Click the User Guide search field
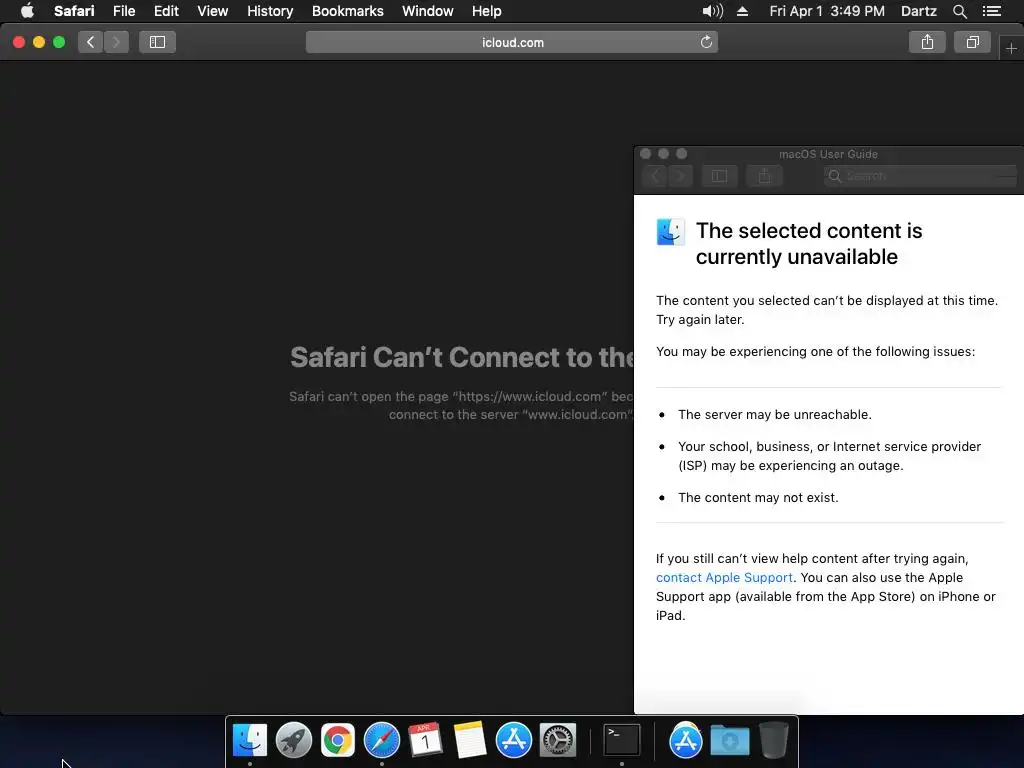The image size is (1024, 768). point(920,176)
